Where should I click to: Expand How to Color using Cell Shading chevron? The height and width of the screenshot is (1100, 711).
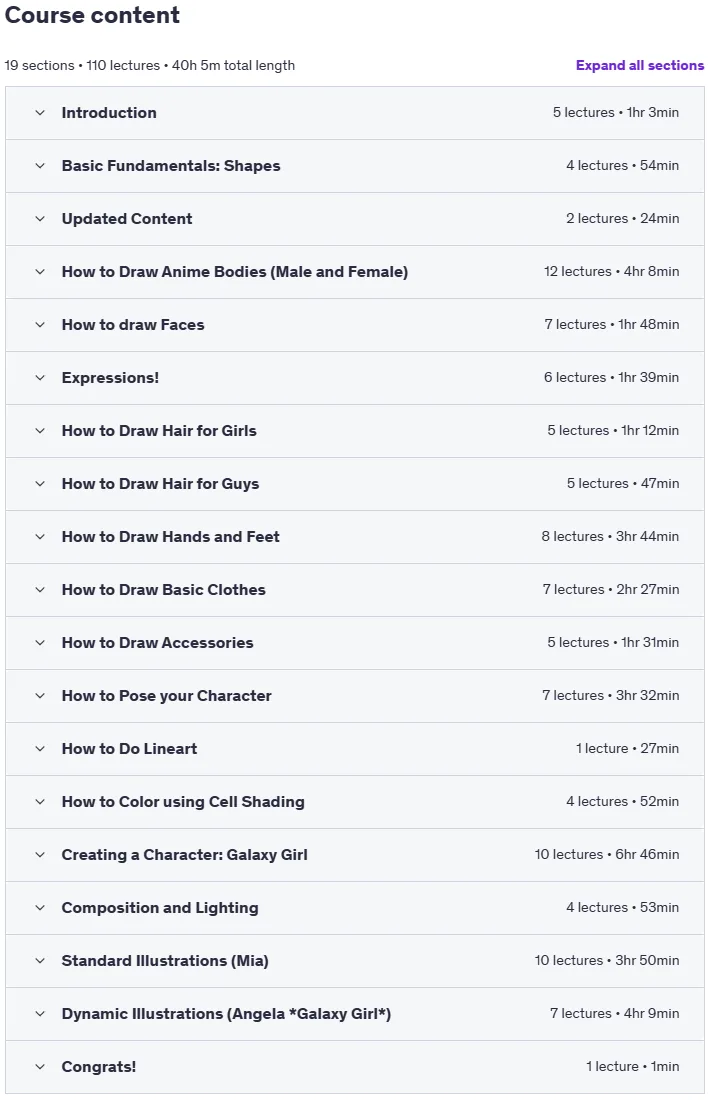pos(40,802)
